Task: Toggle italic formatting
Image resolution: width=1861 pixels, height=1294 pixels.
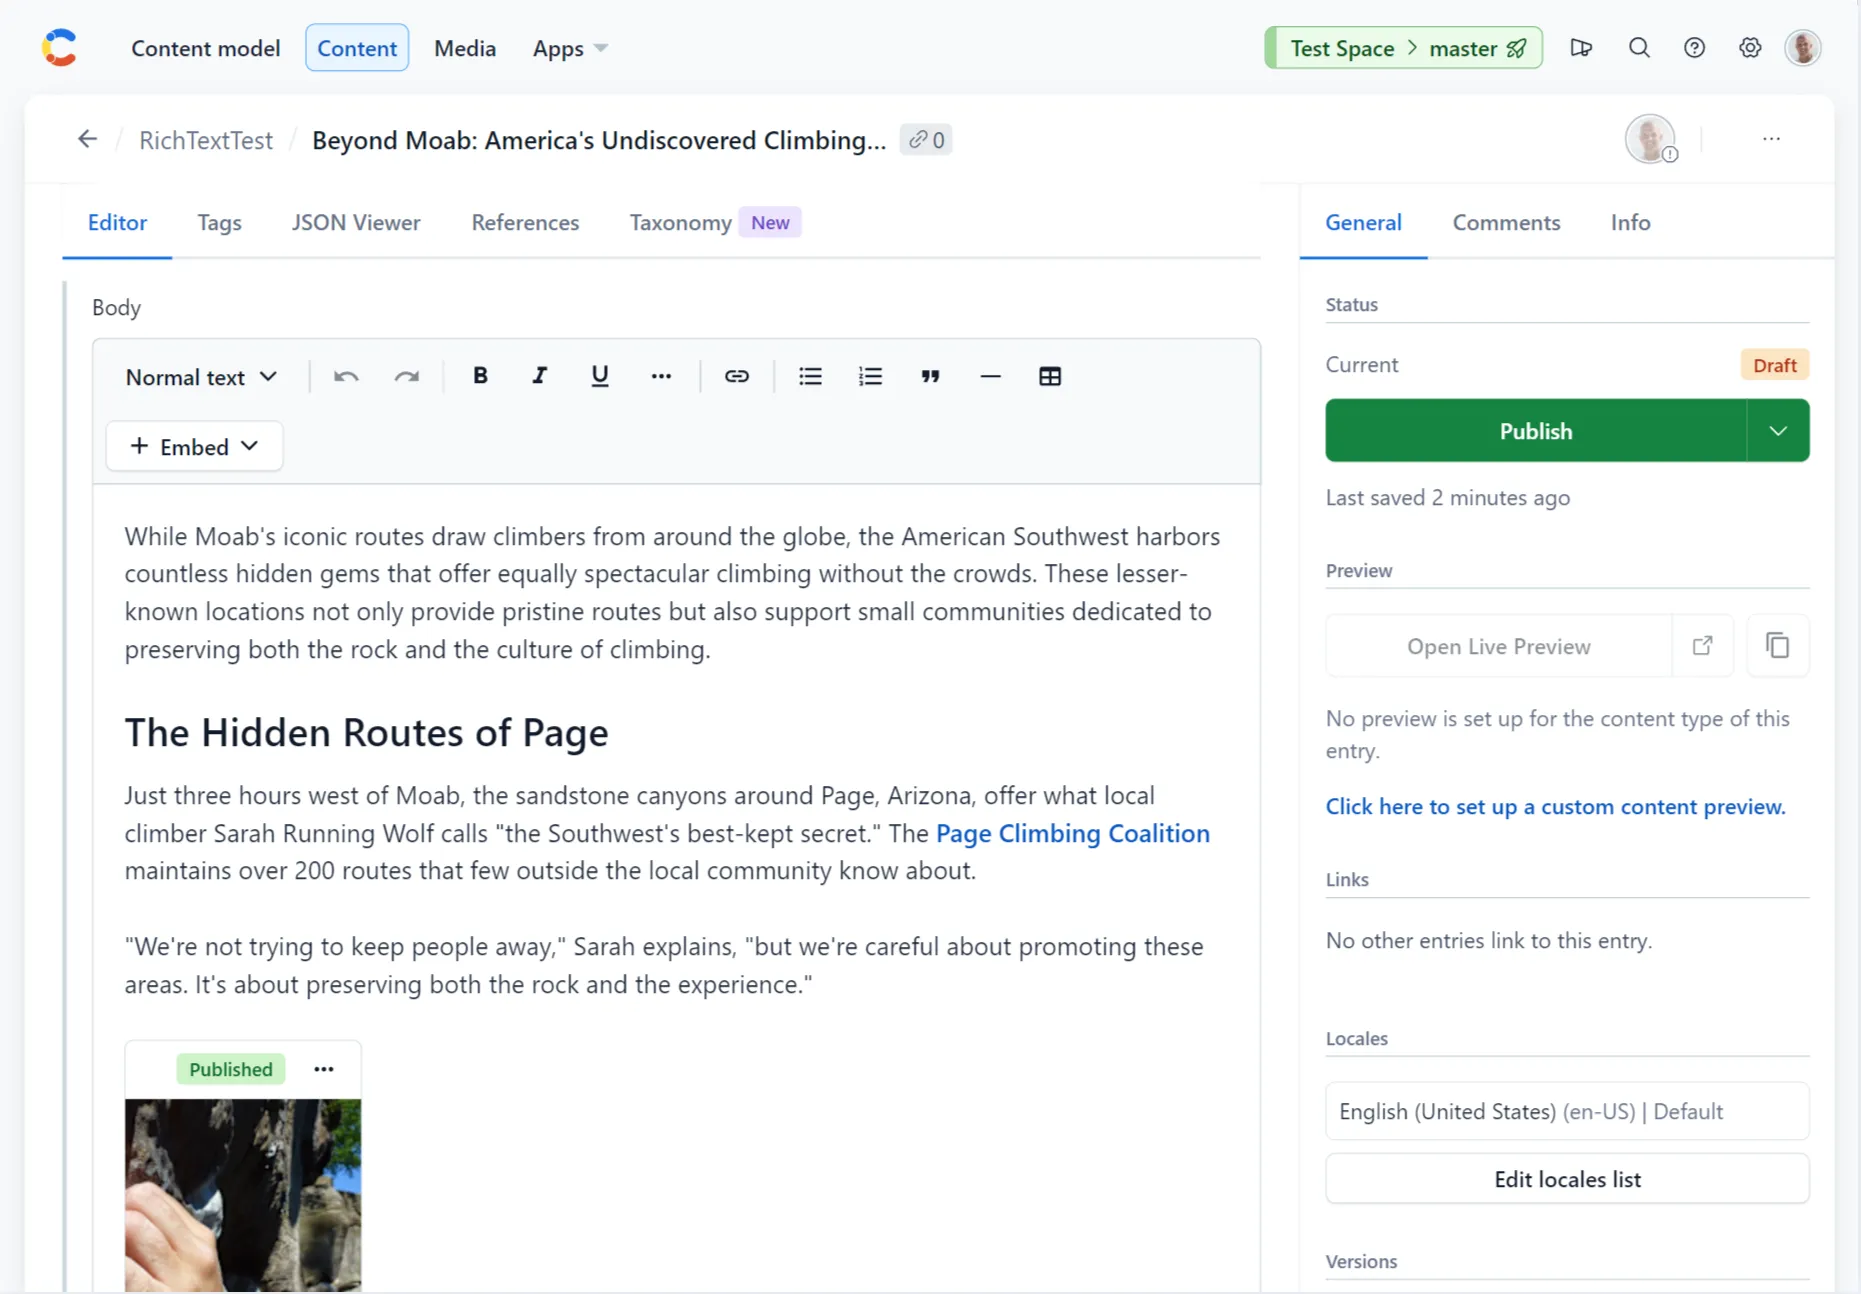Action: [x=540, y=376]
